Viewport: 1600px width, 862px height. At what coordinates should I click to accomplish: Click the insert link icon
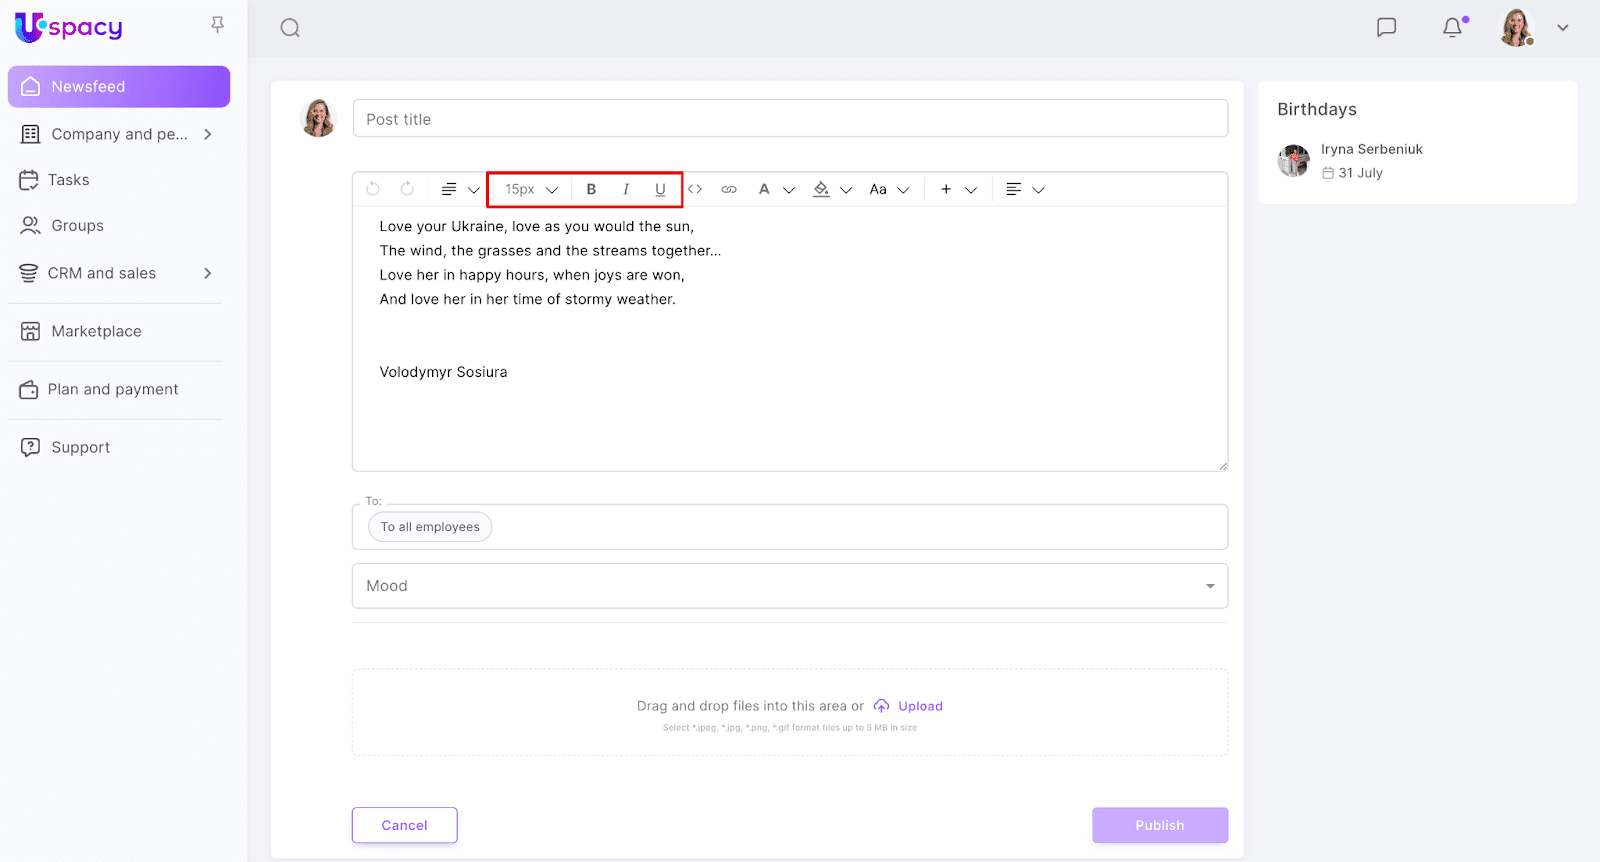click(x=729, y=189)
